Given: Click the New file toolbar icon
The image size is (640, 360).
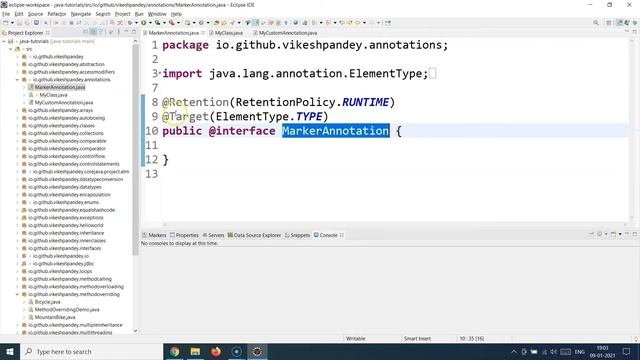Looking at the screenshot, I should (6, 23).
